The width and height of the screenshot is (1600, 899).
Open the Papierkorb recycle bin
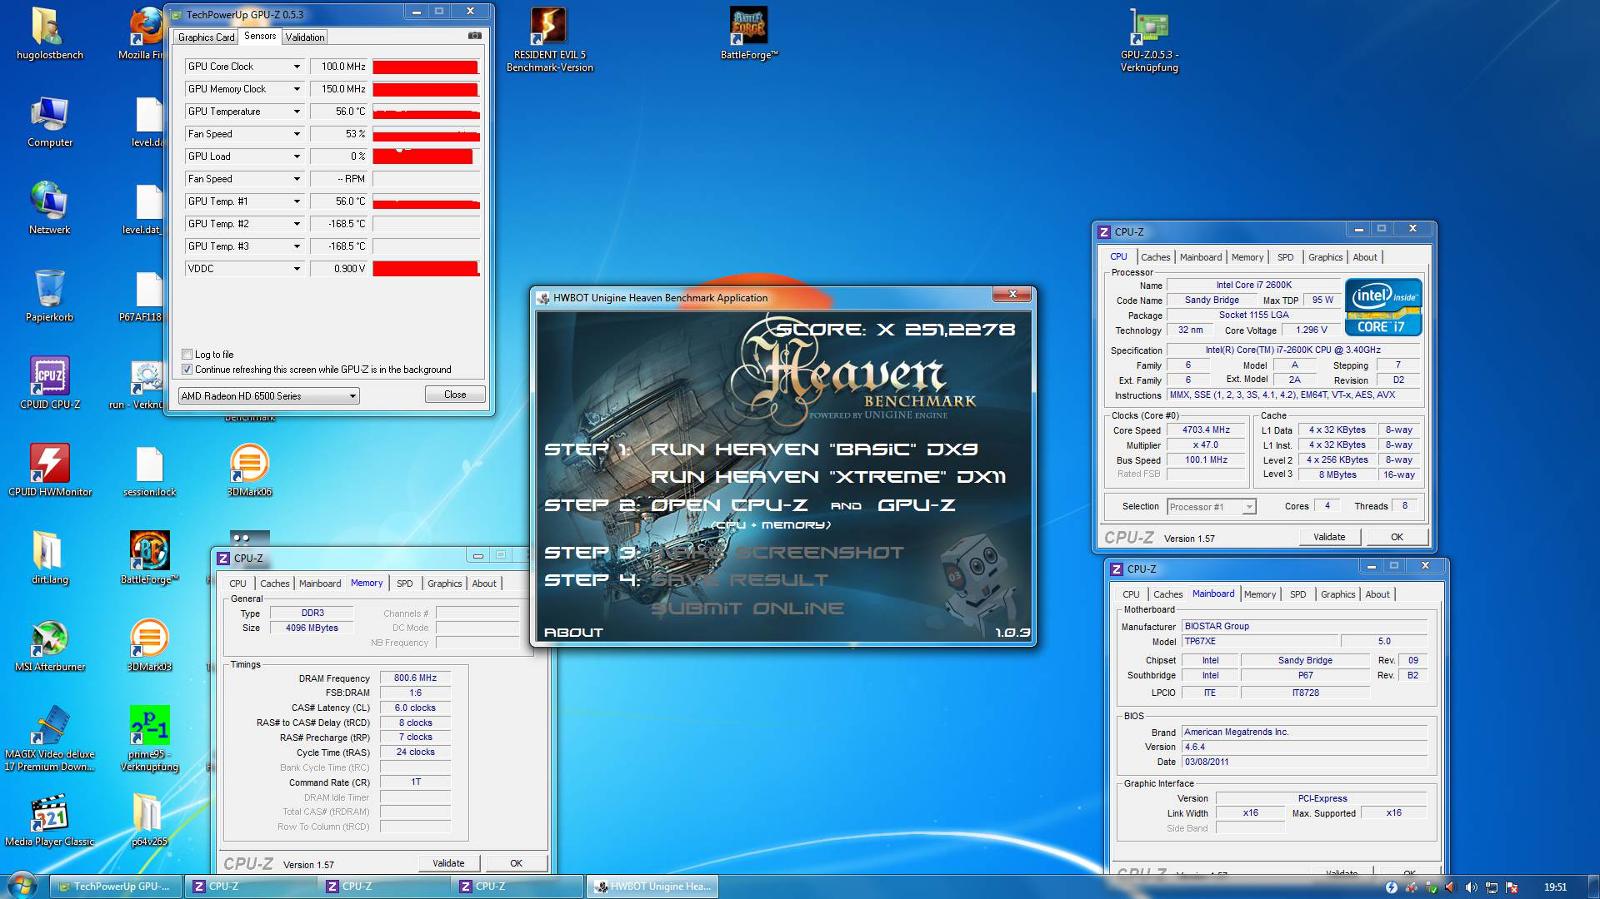49,296
